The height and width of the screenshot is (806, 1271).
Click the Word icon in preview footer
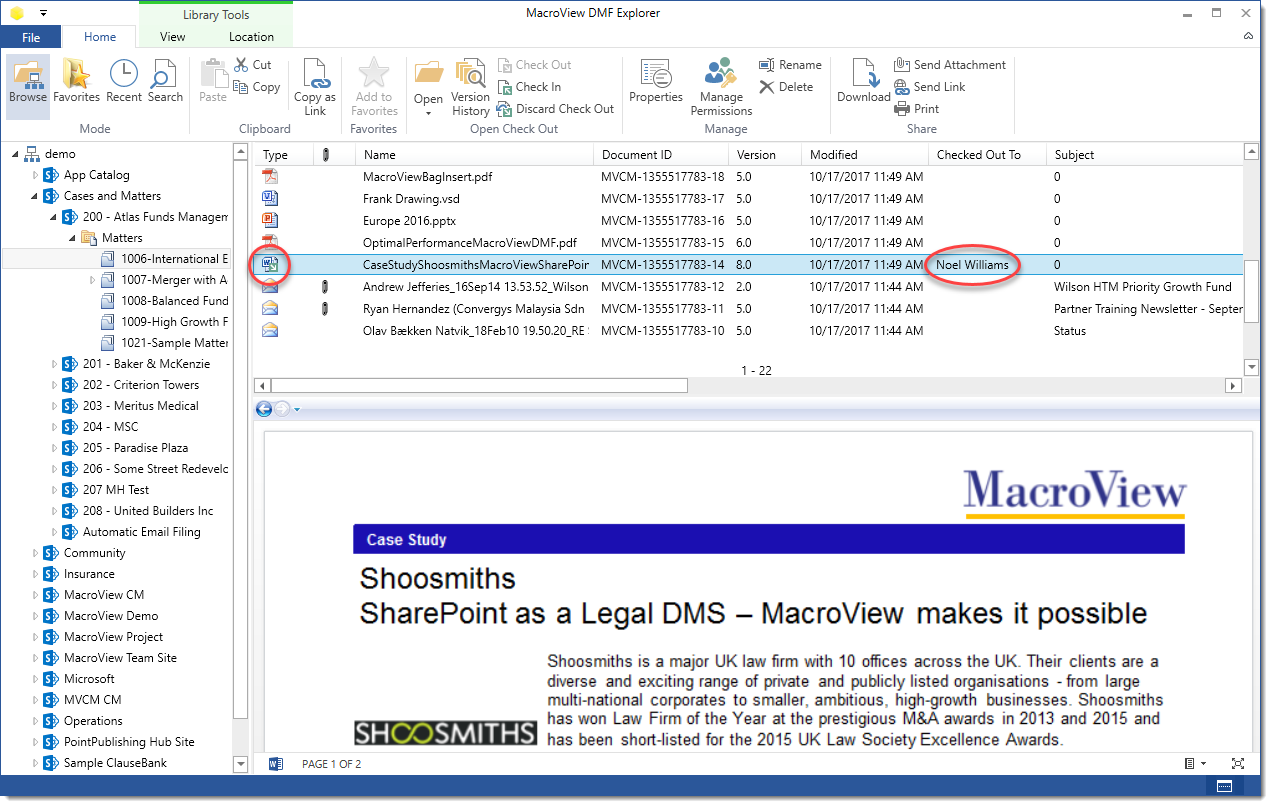(276, 764)
